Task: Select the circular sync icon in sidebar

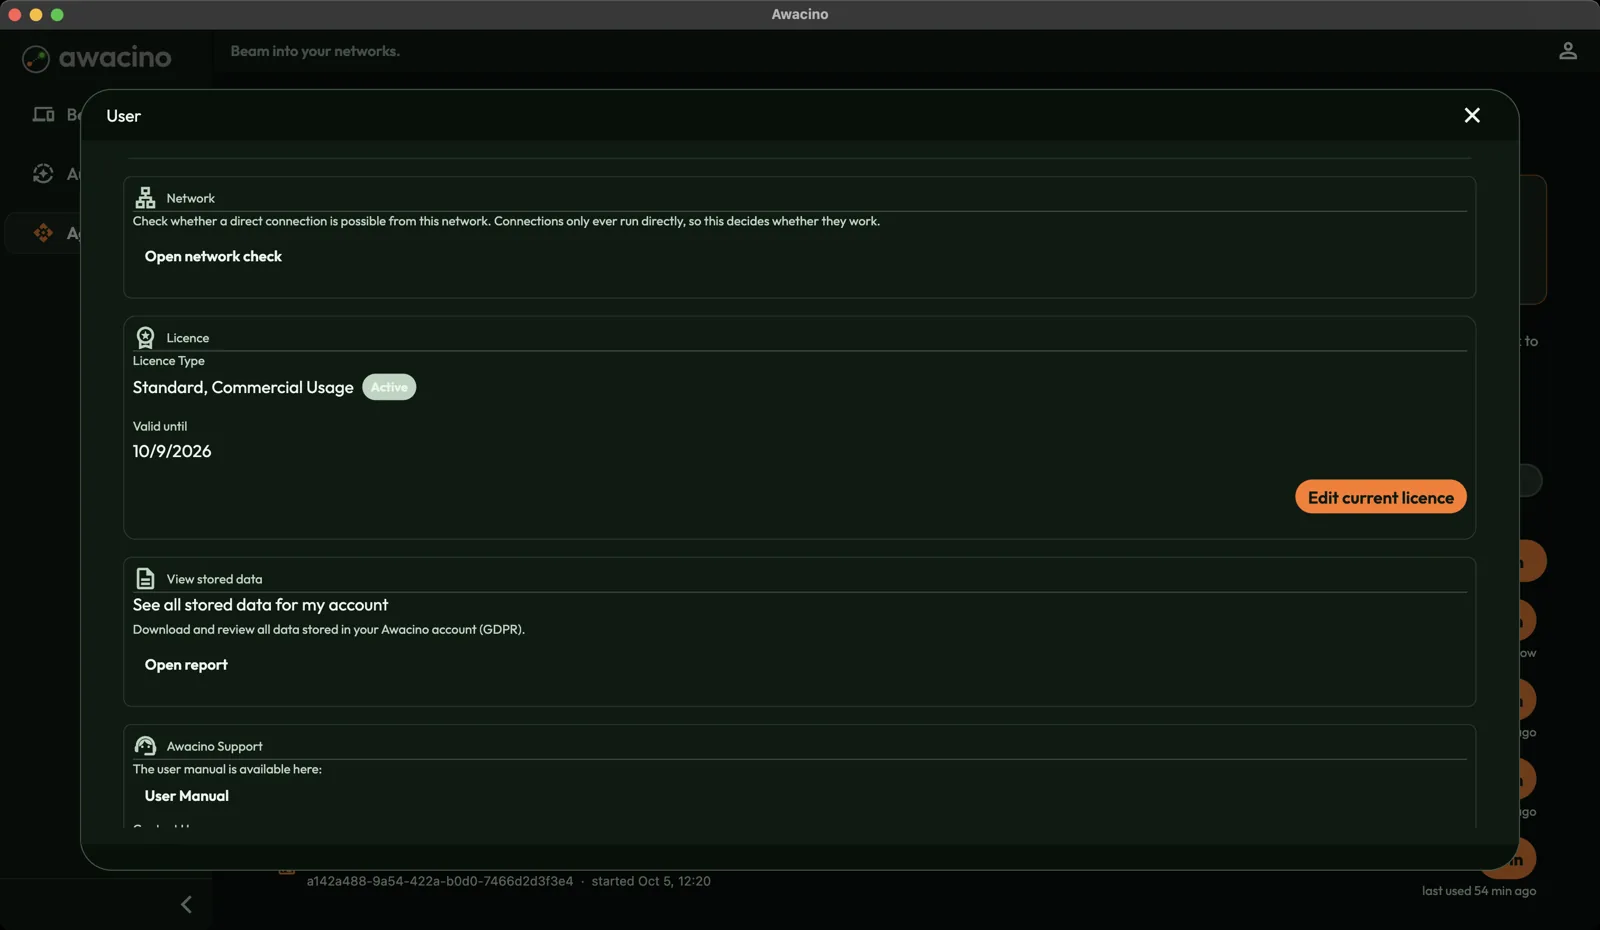Action: point(43,173)
